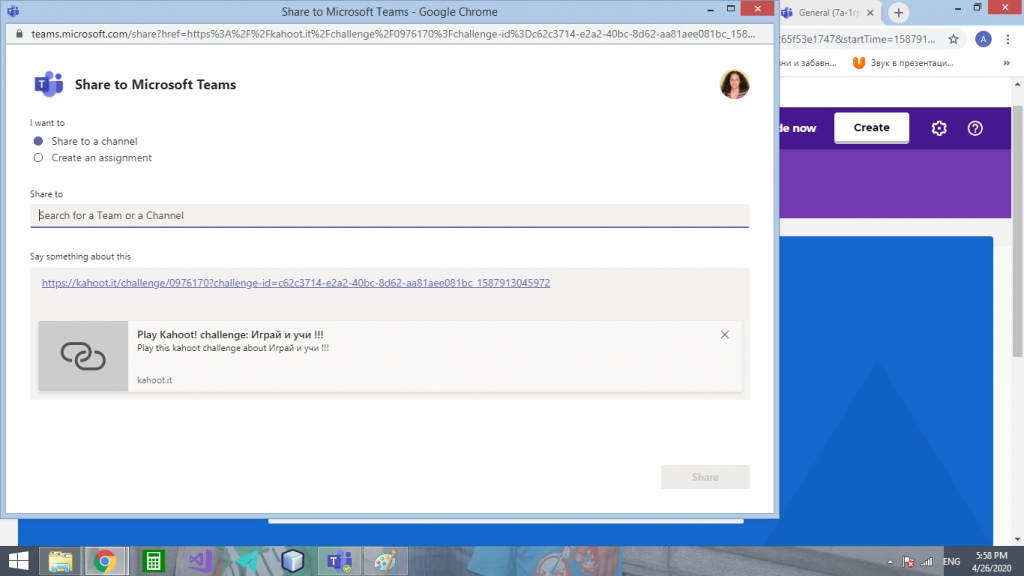Click the kahoot.it domain text in preview
This screenshot has height=576, width=1024.
(155, 380)
